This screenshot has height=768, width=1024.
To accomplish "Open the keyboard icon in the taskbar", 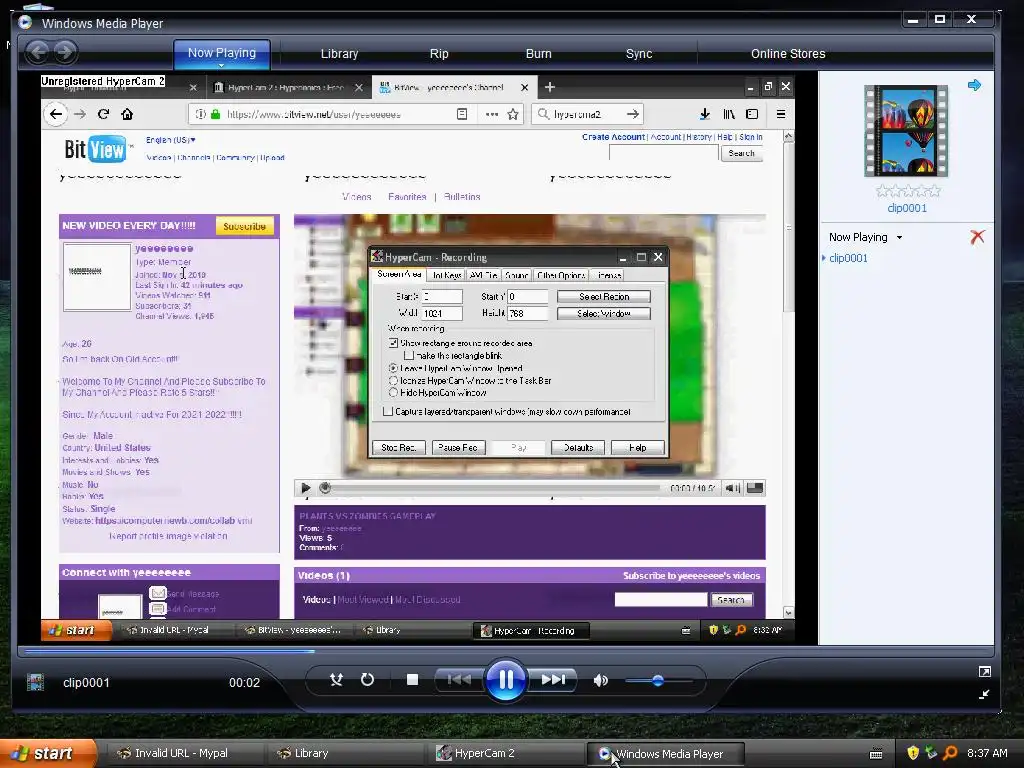I will (876, 754).
